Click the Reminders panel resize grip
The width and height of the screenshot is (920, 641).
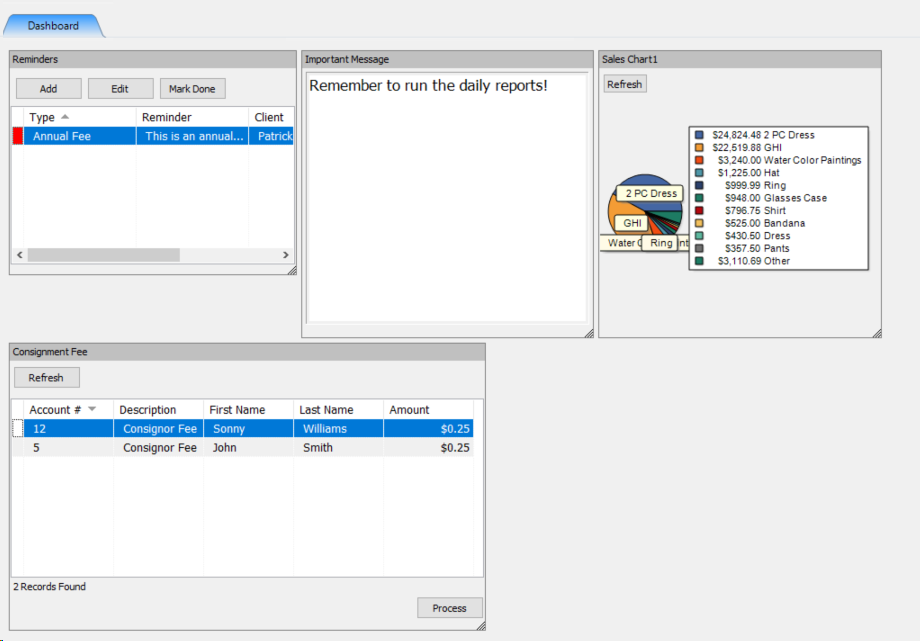[x=292, y=271]
